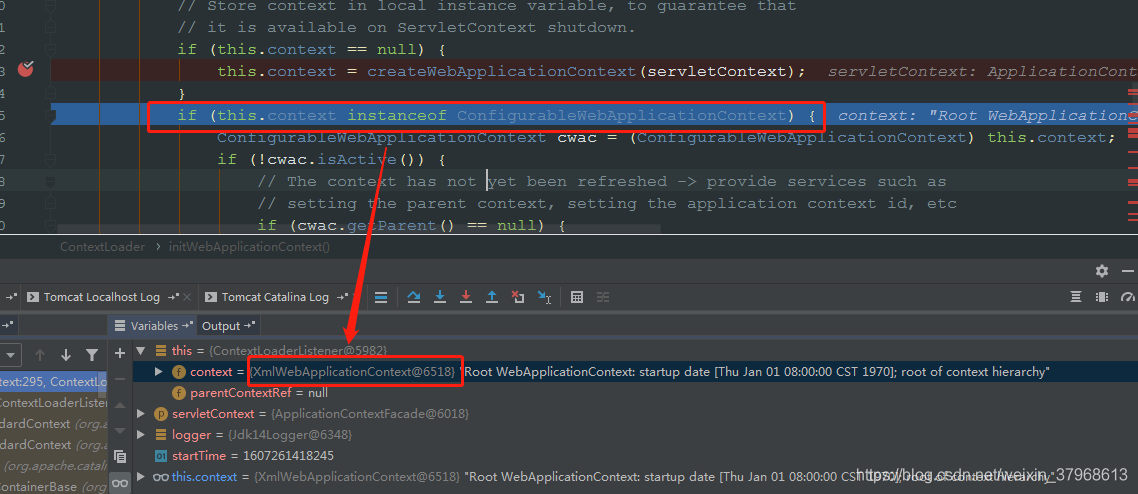The width and height of the screenshot is (1138, 494).
Task: Click the Trace Current Stream Chain icon
Action: [603, 297]
